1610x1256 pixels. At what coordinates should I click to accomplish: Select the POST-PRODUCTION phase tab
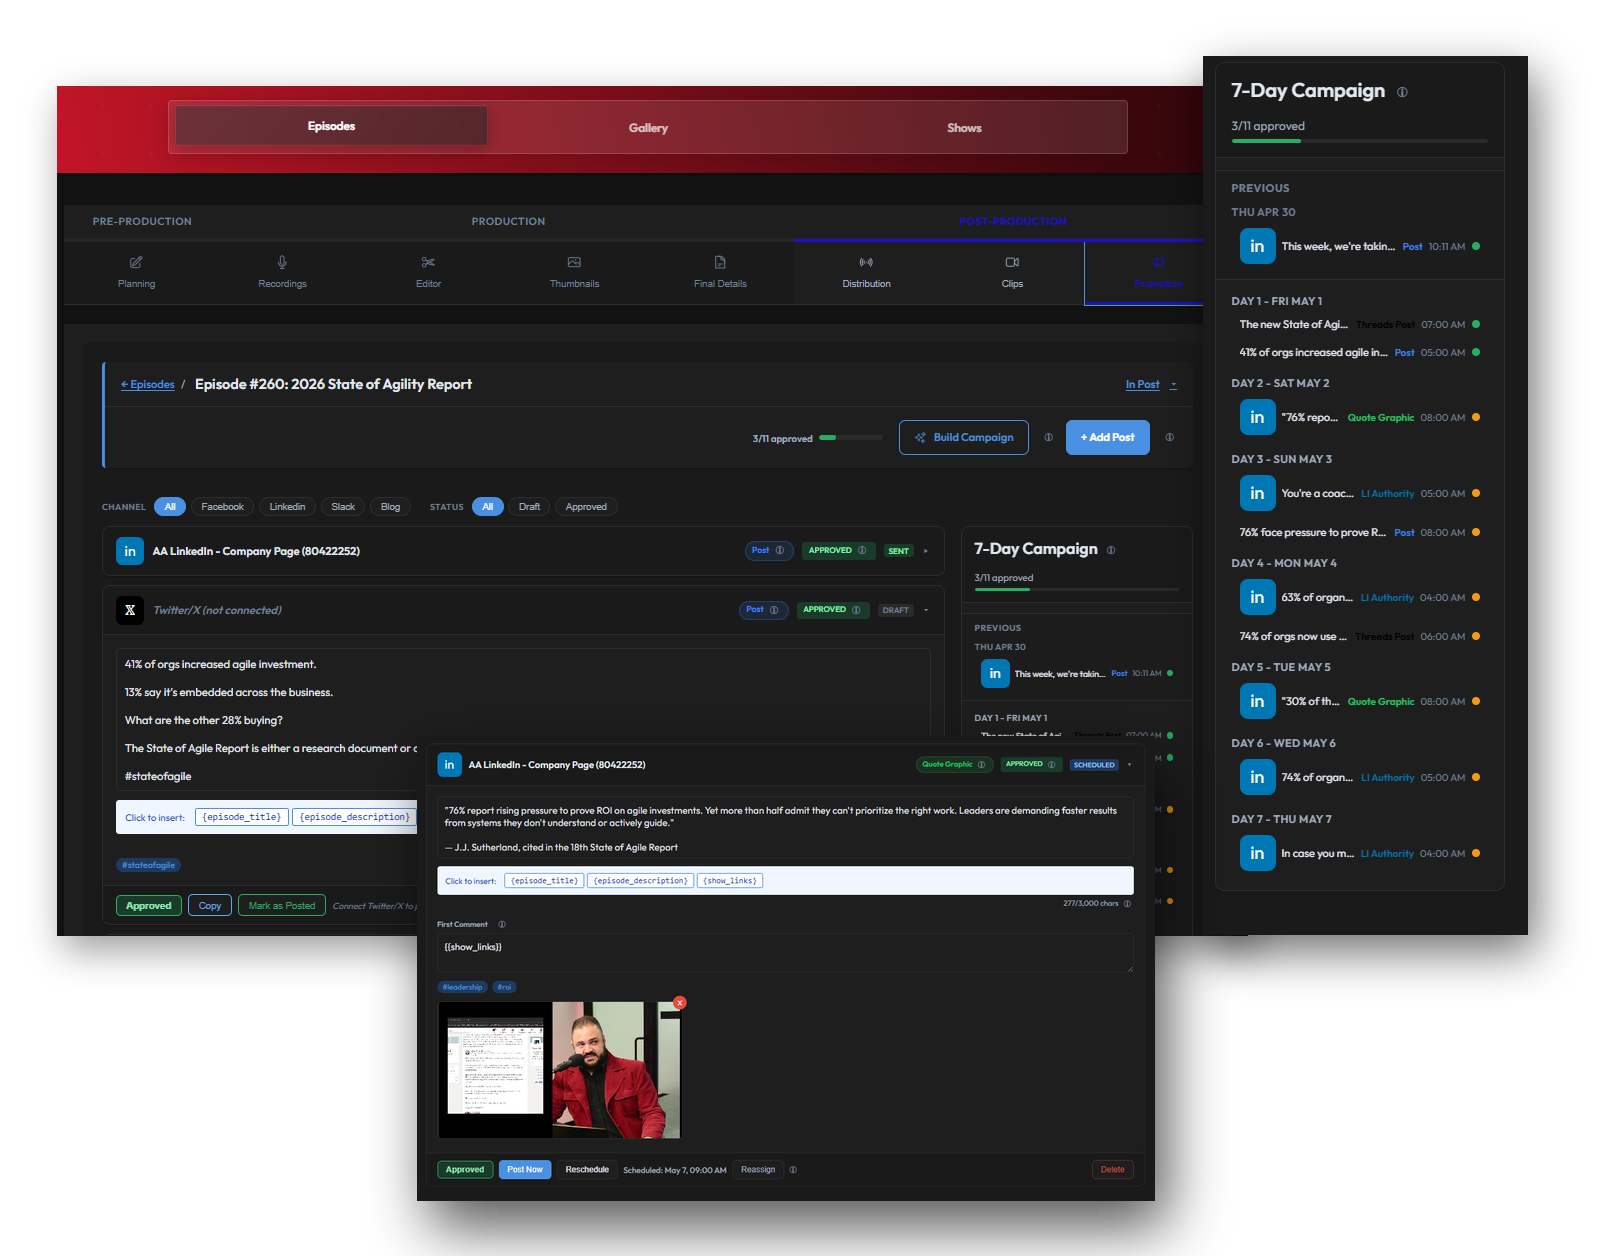(1013, 222)
